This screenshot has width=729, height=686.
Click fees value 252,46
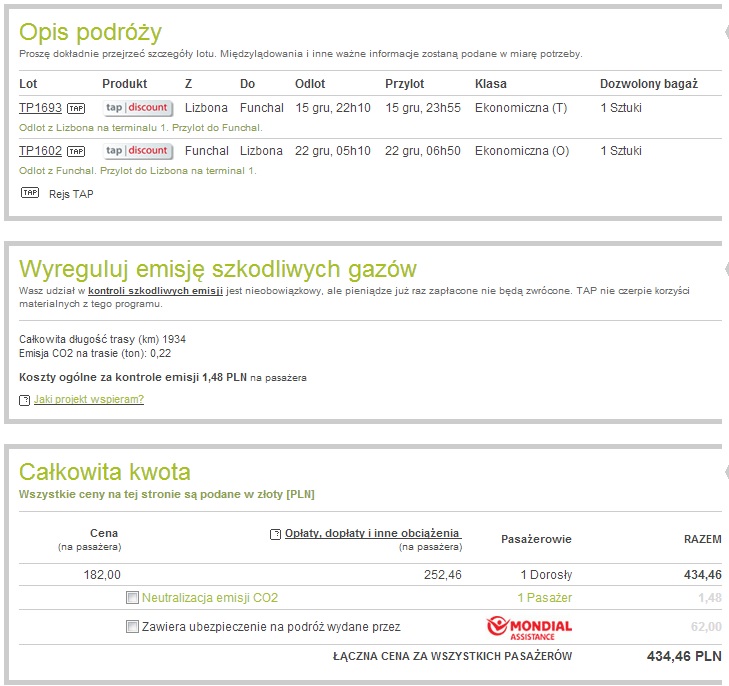point(443,575)
